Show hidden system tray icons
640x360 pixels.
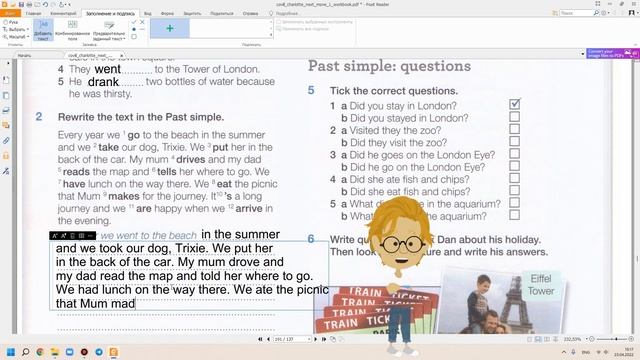click(x=564, y=352)
